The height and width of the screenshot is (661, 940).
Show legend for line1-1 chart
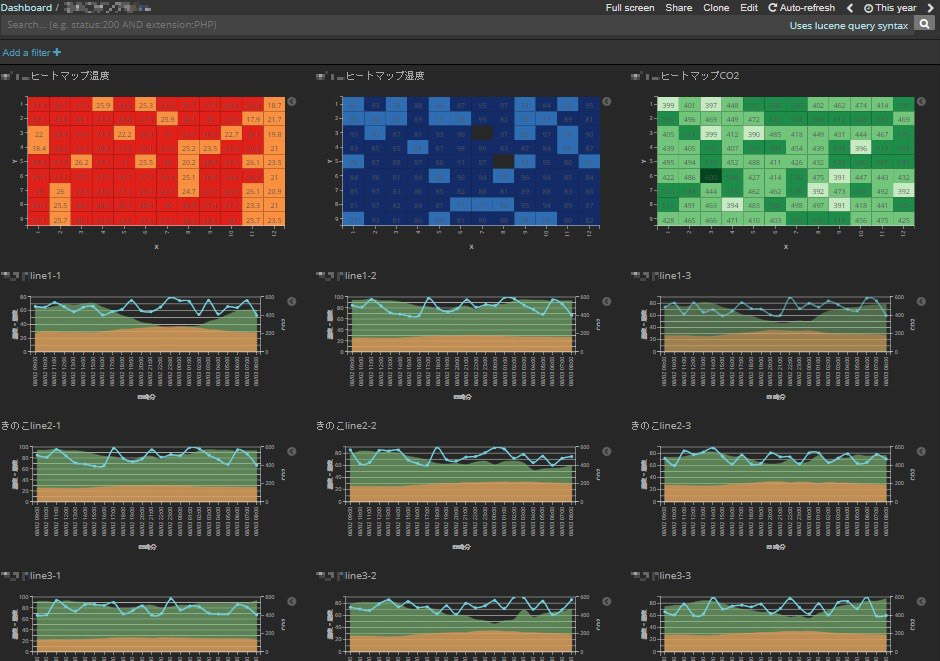pos(292,301)
